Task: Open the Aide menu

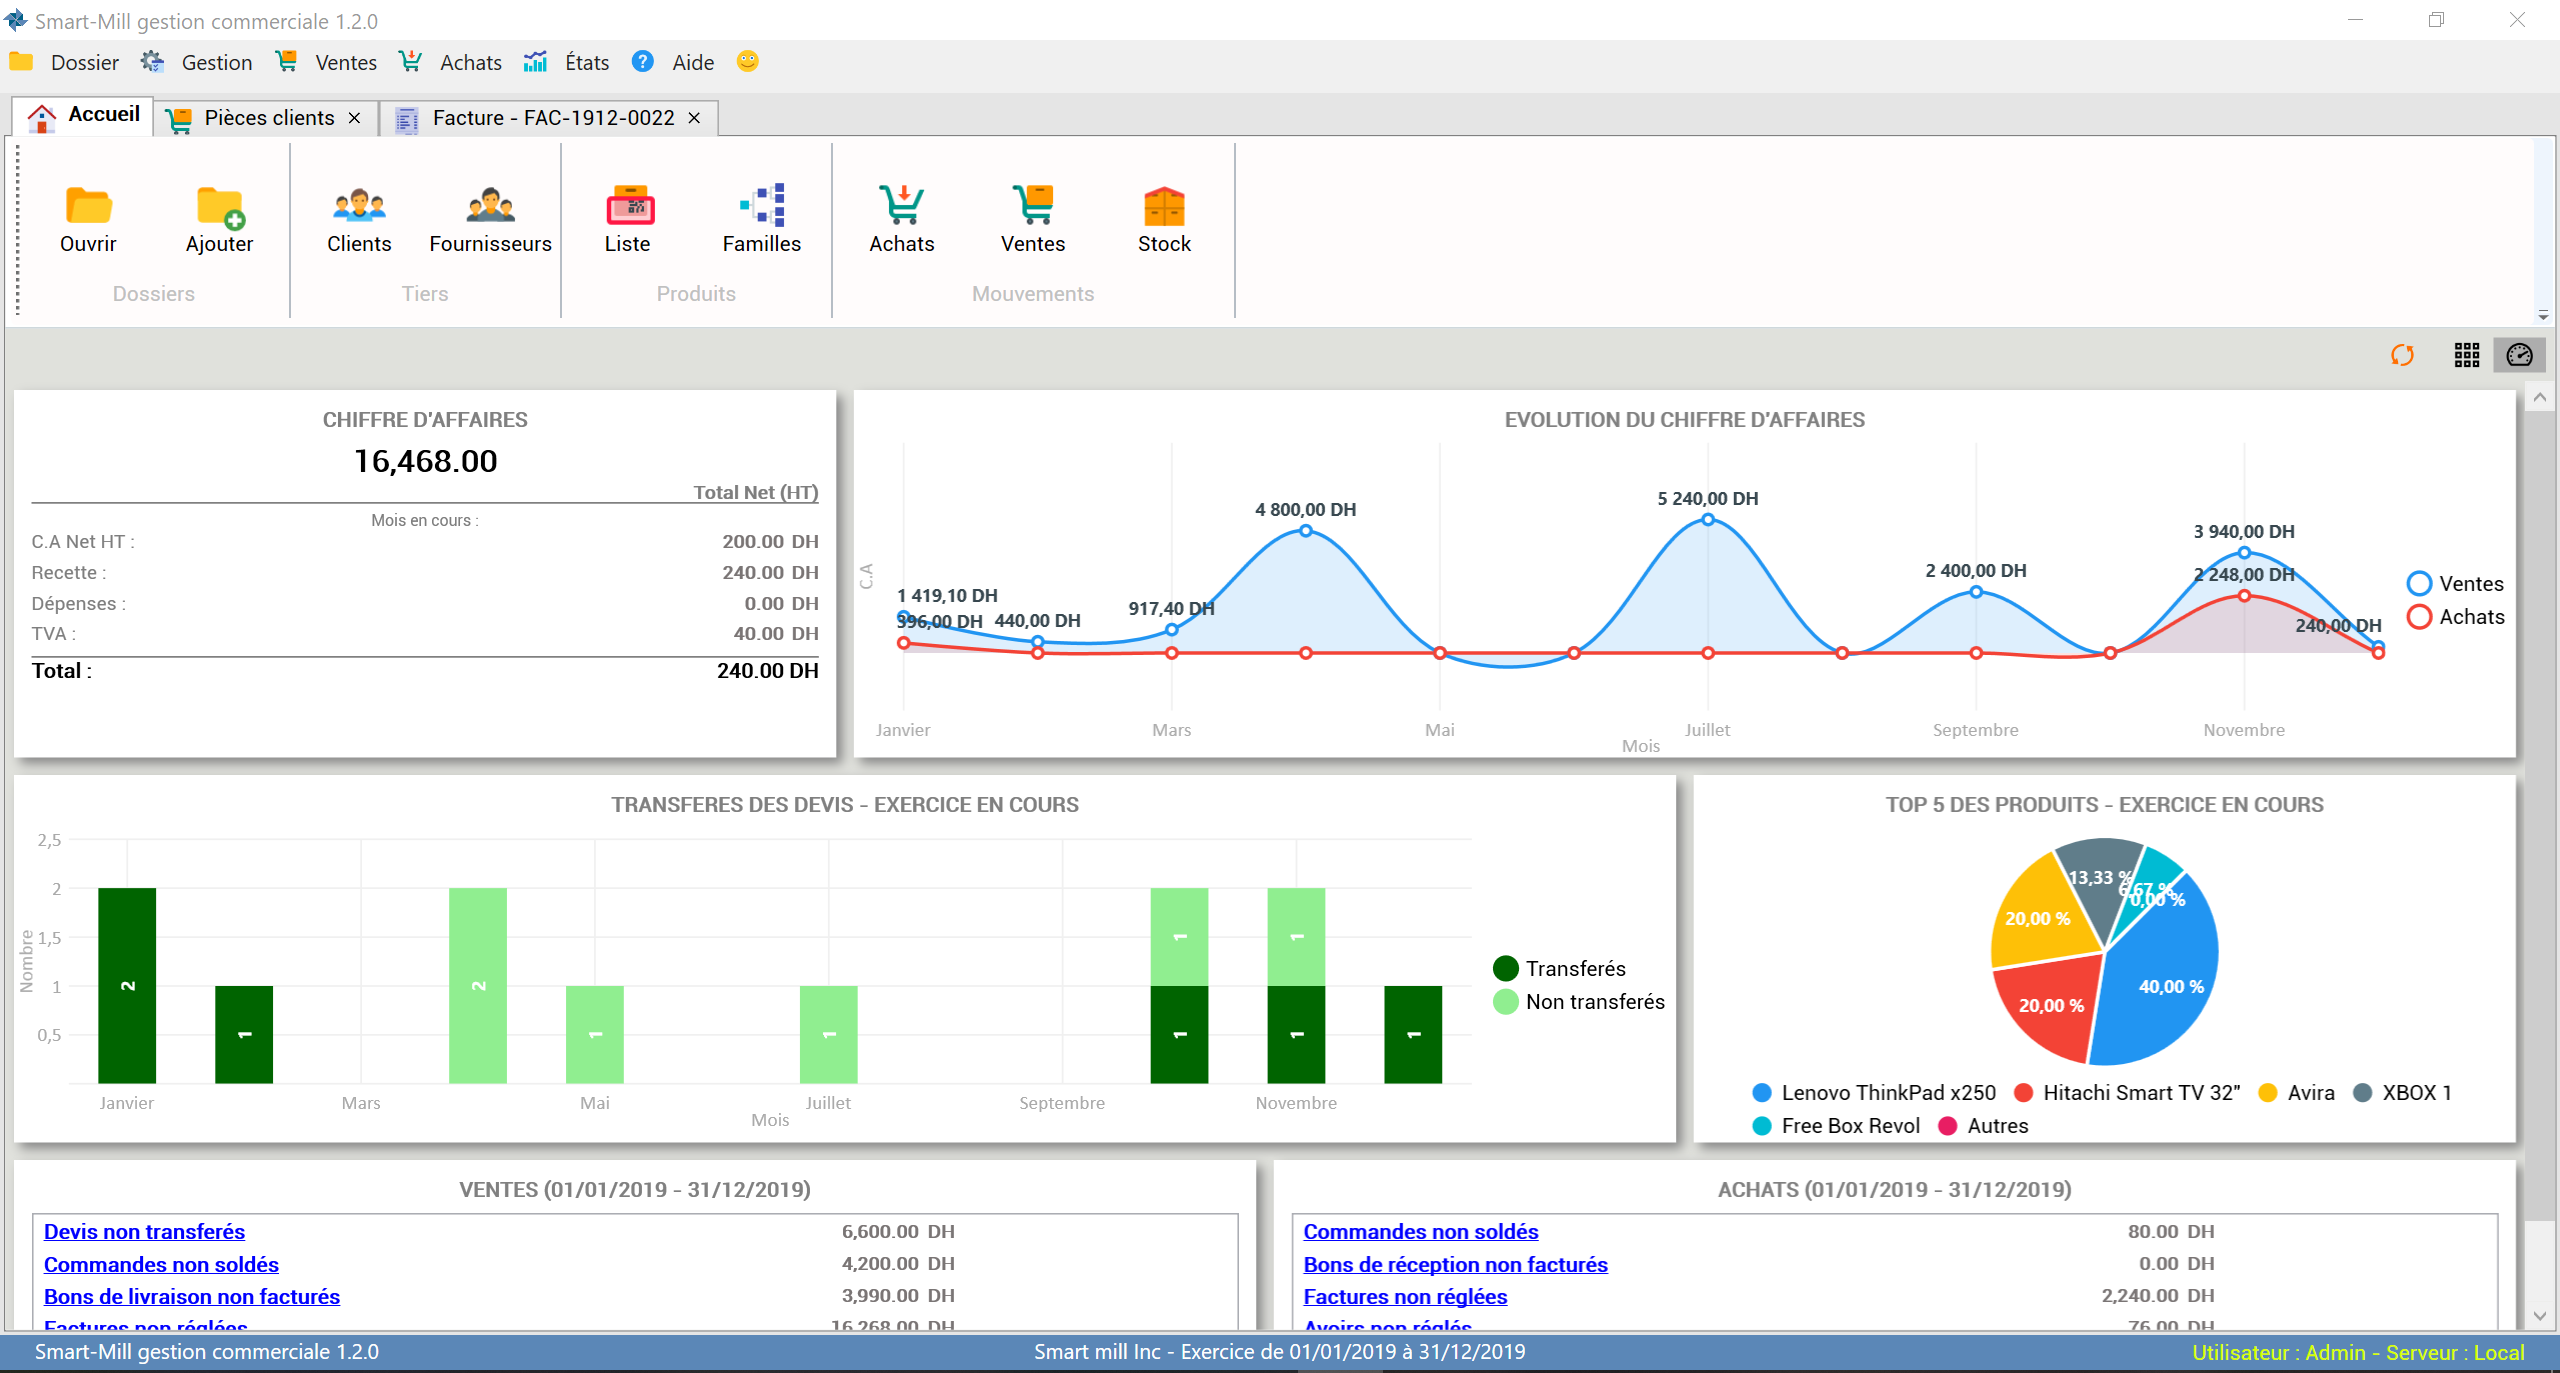Action: coord(693,63)
